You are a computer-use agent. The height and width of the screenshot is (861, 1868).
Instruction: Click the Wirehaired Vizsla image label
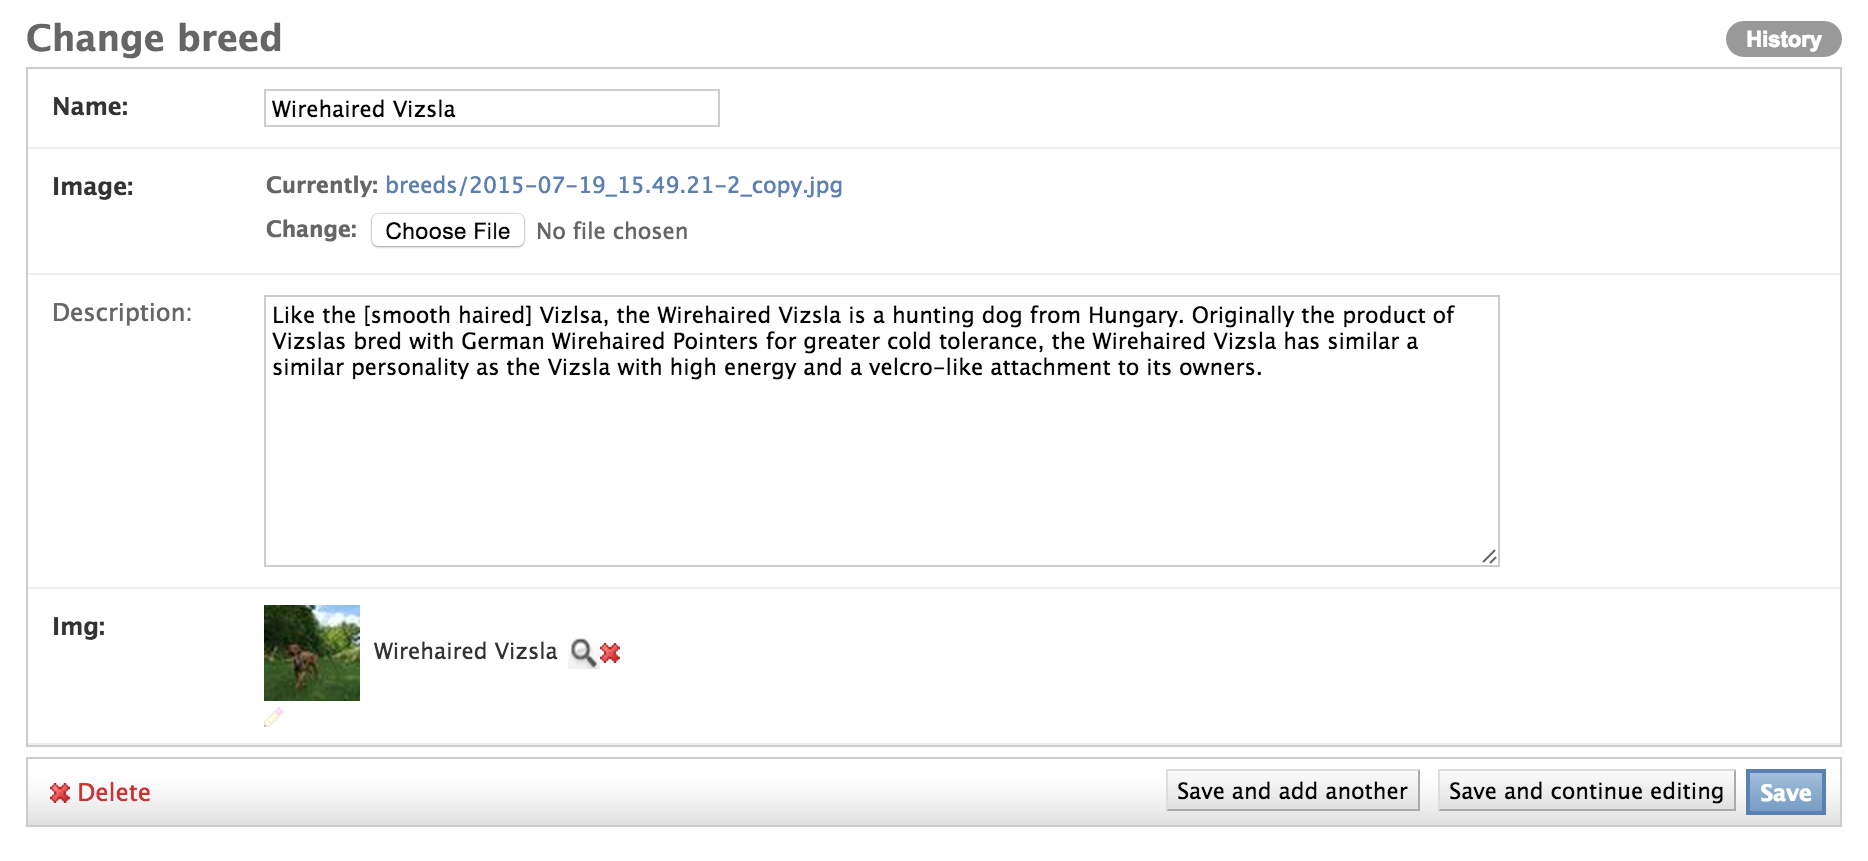coord(466,651)
